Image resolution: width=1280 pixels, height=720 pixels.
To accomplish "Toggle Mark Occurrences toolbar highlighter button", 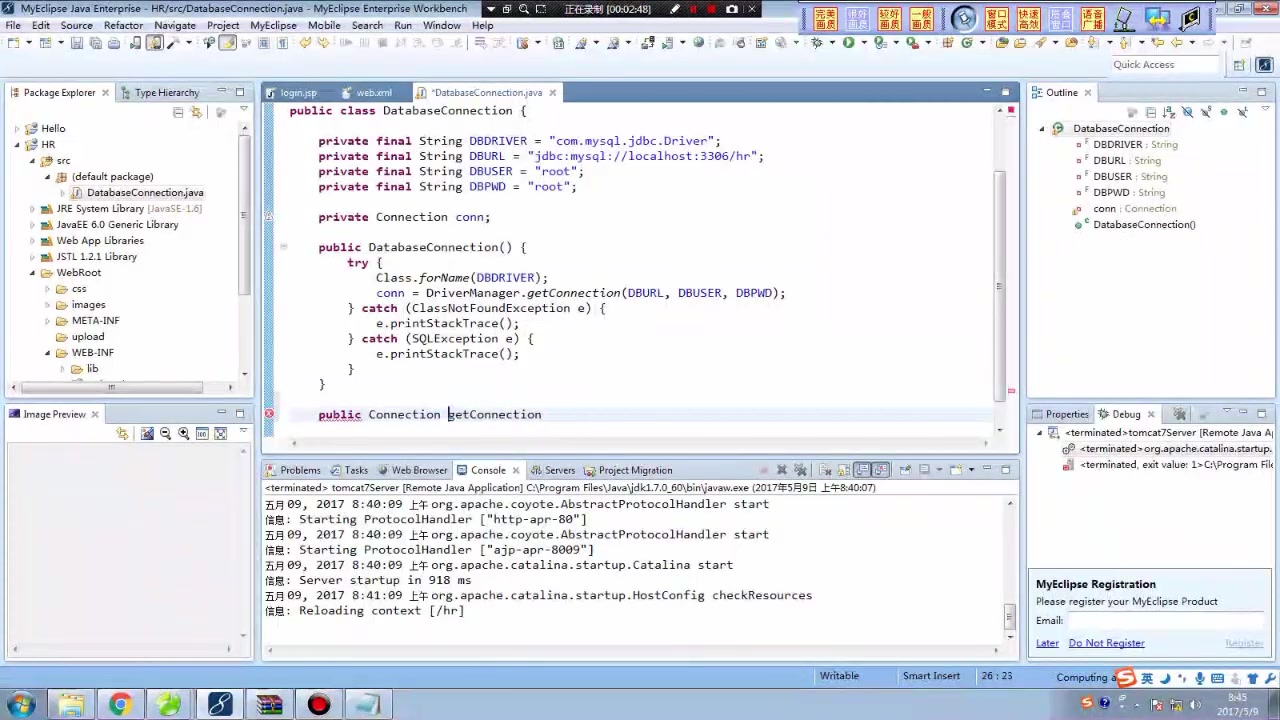I will click(x=228, y=43).
